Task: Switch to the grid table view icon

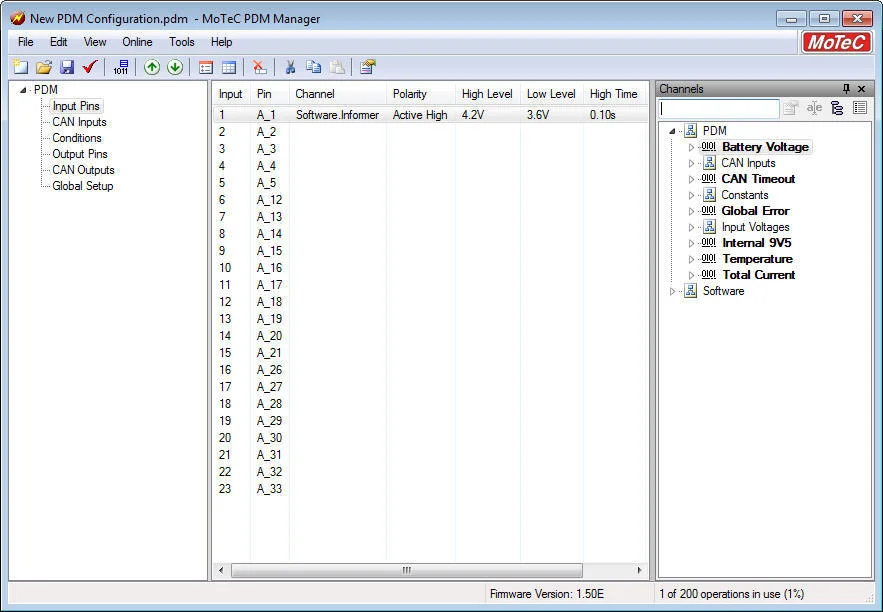Action: pyautogui.click(x=229, y=68)
